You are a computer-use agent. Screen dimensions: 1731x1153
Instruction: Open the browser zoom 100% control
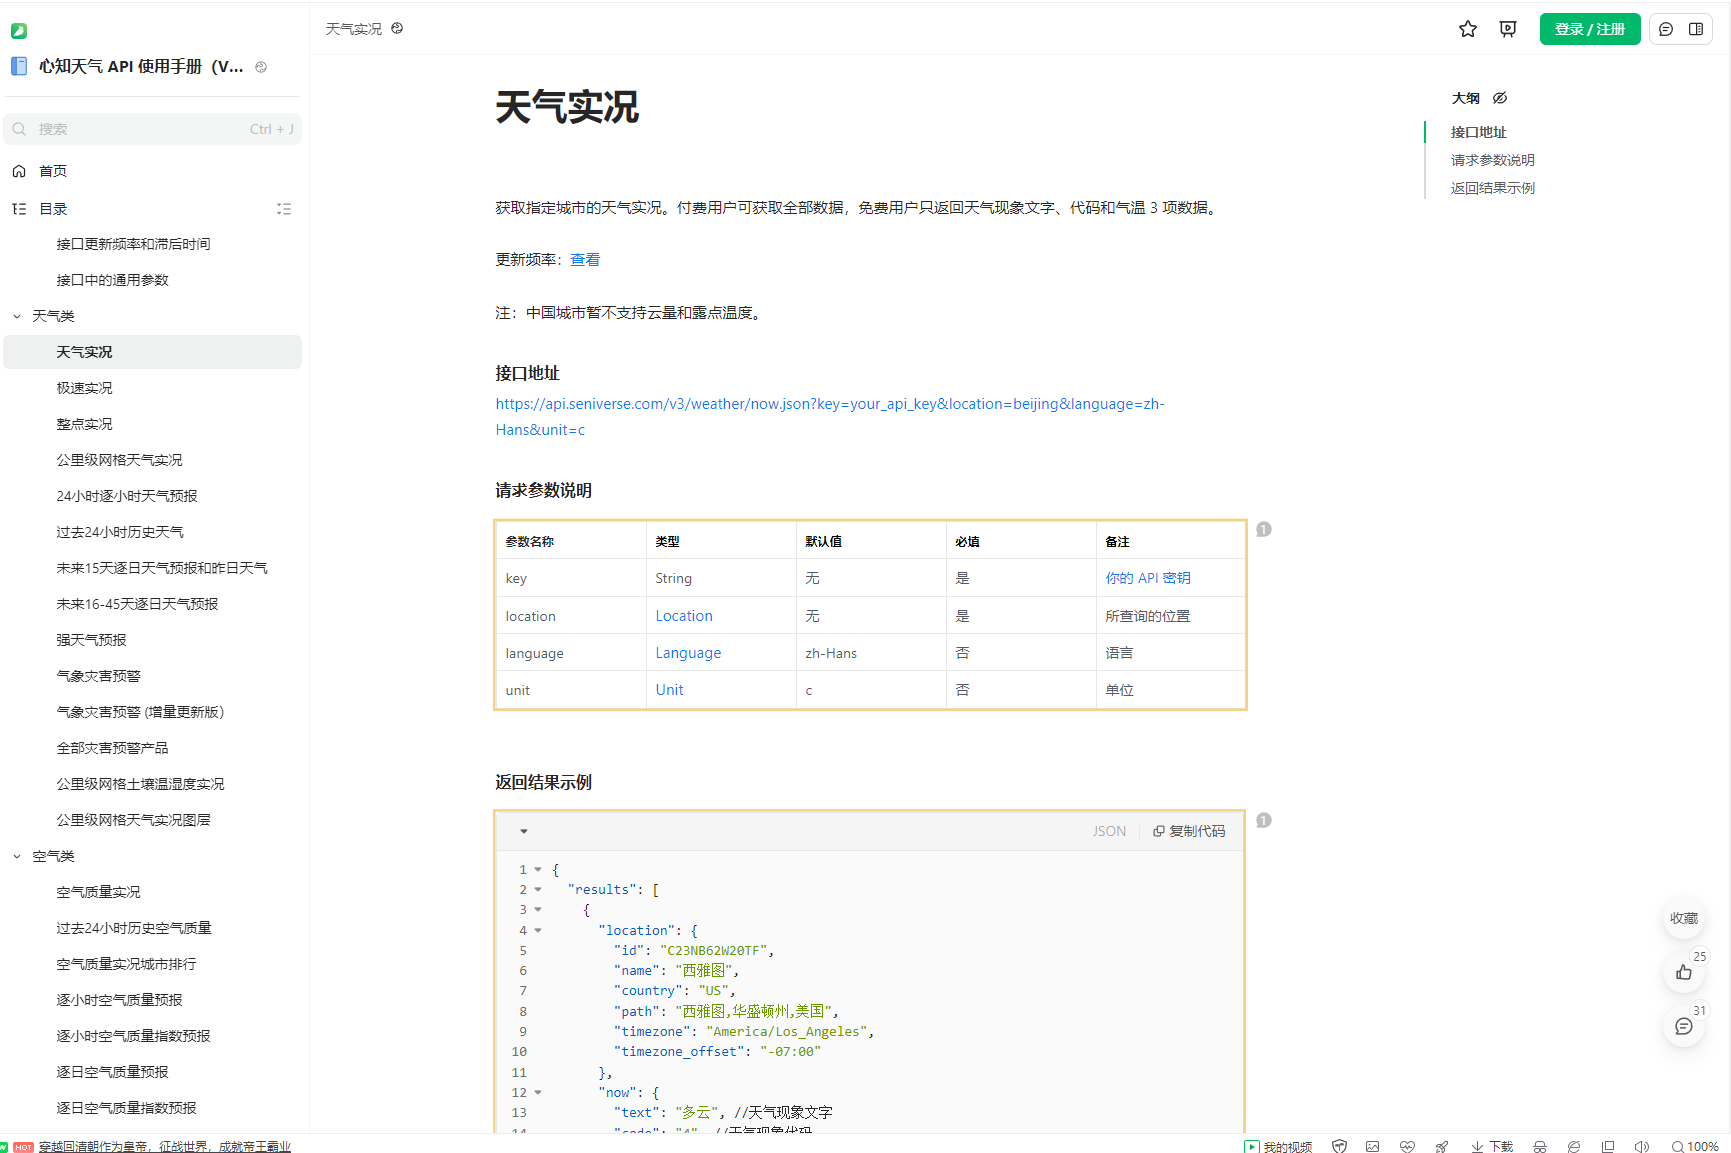(x=1695, y=1146)
